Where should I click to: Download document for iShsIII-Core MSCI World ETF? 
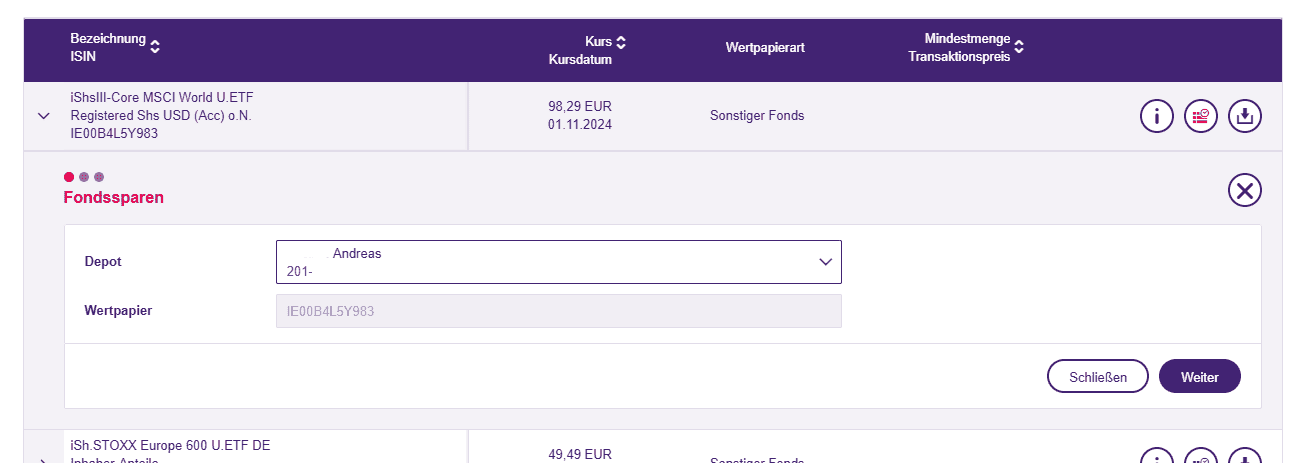pos(1244,116)
